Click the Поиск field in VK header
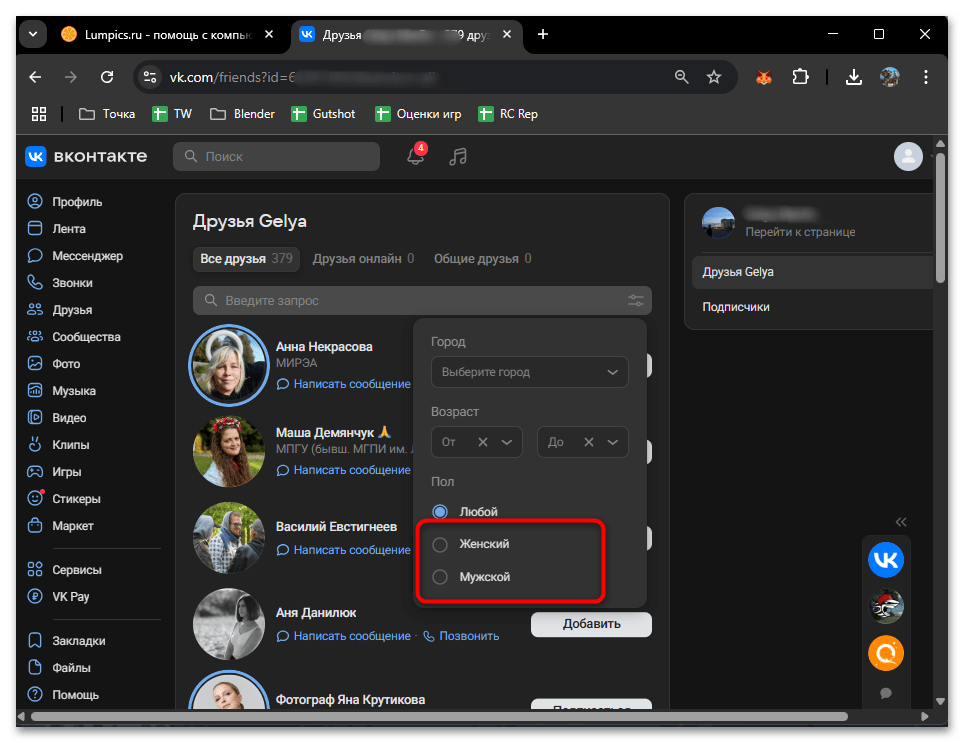This screenshot has height=743, width=964. click(x=277, y=157)
